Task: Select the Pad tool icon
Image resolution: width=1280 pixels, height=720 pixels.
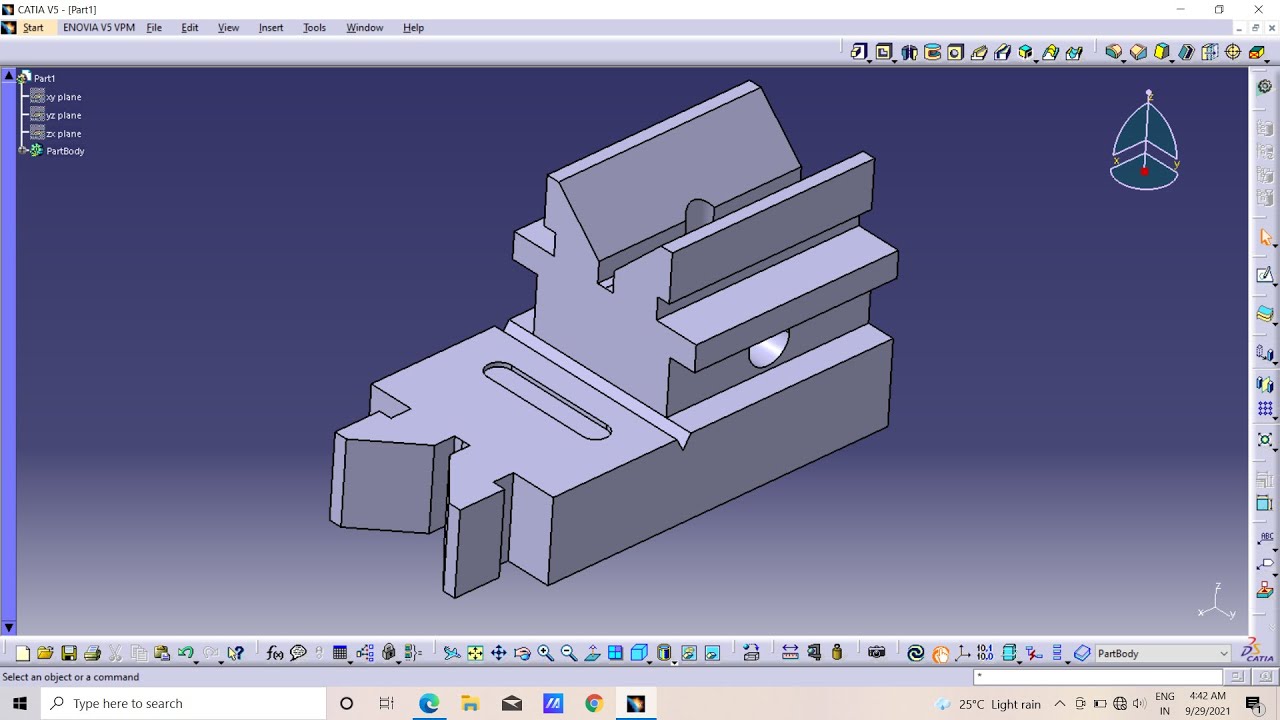Action: tap(859, 52)
